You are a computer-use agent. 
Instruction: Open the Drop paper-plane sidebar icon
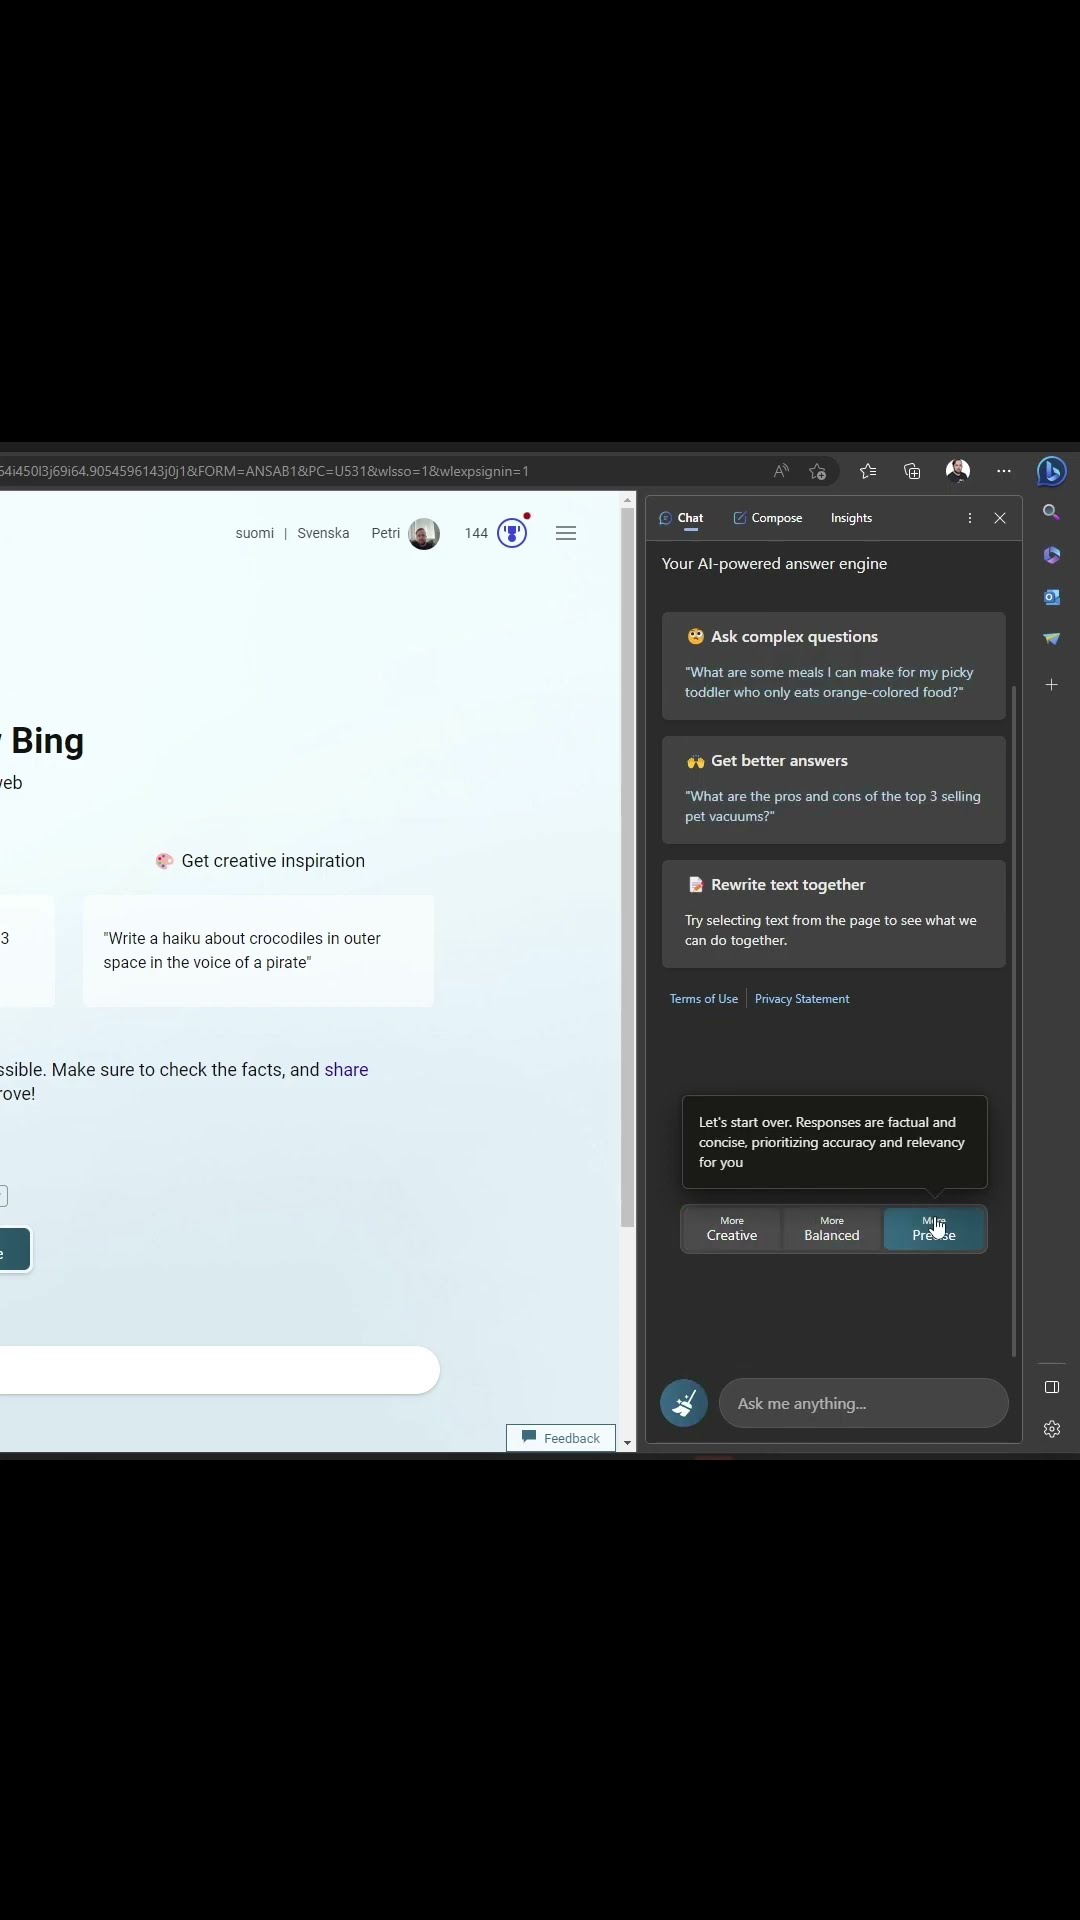pos(1051,639)
